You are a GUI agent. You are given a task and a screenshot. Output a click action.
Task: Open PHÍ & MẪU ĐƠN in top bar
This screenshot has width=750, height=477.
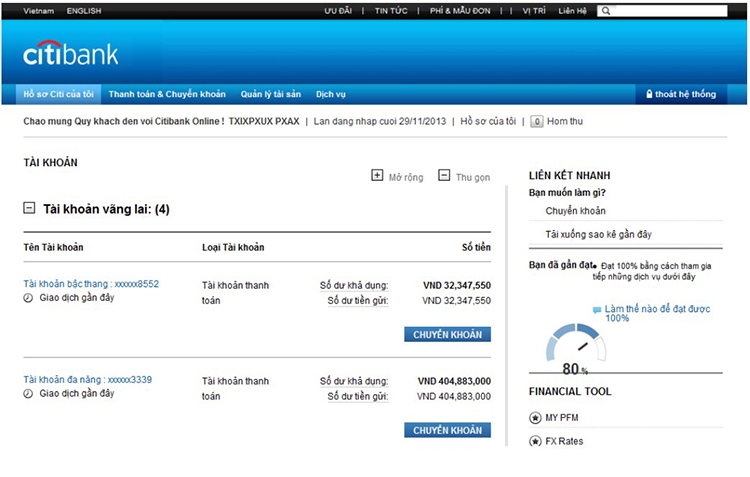click(x=460, y=11)
